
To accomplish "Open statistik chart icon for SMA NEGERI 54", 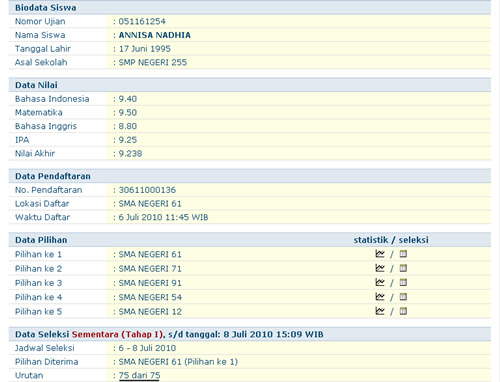I will pos(380,297).
